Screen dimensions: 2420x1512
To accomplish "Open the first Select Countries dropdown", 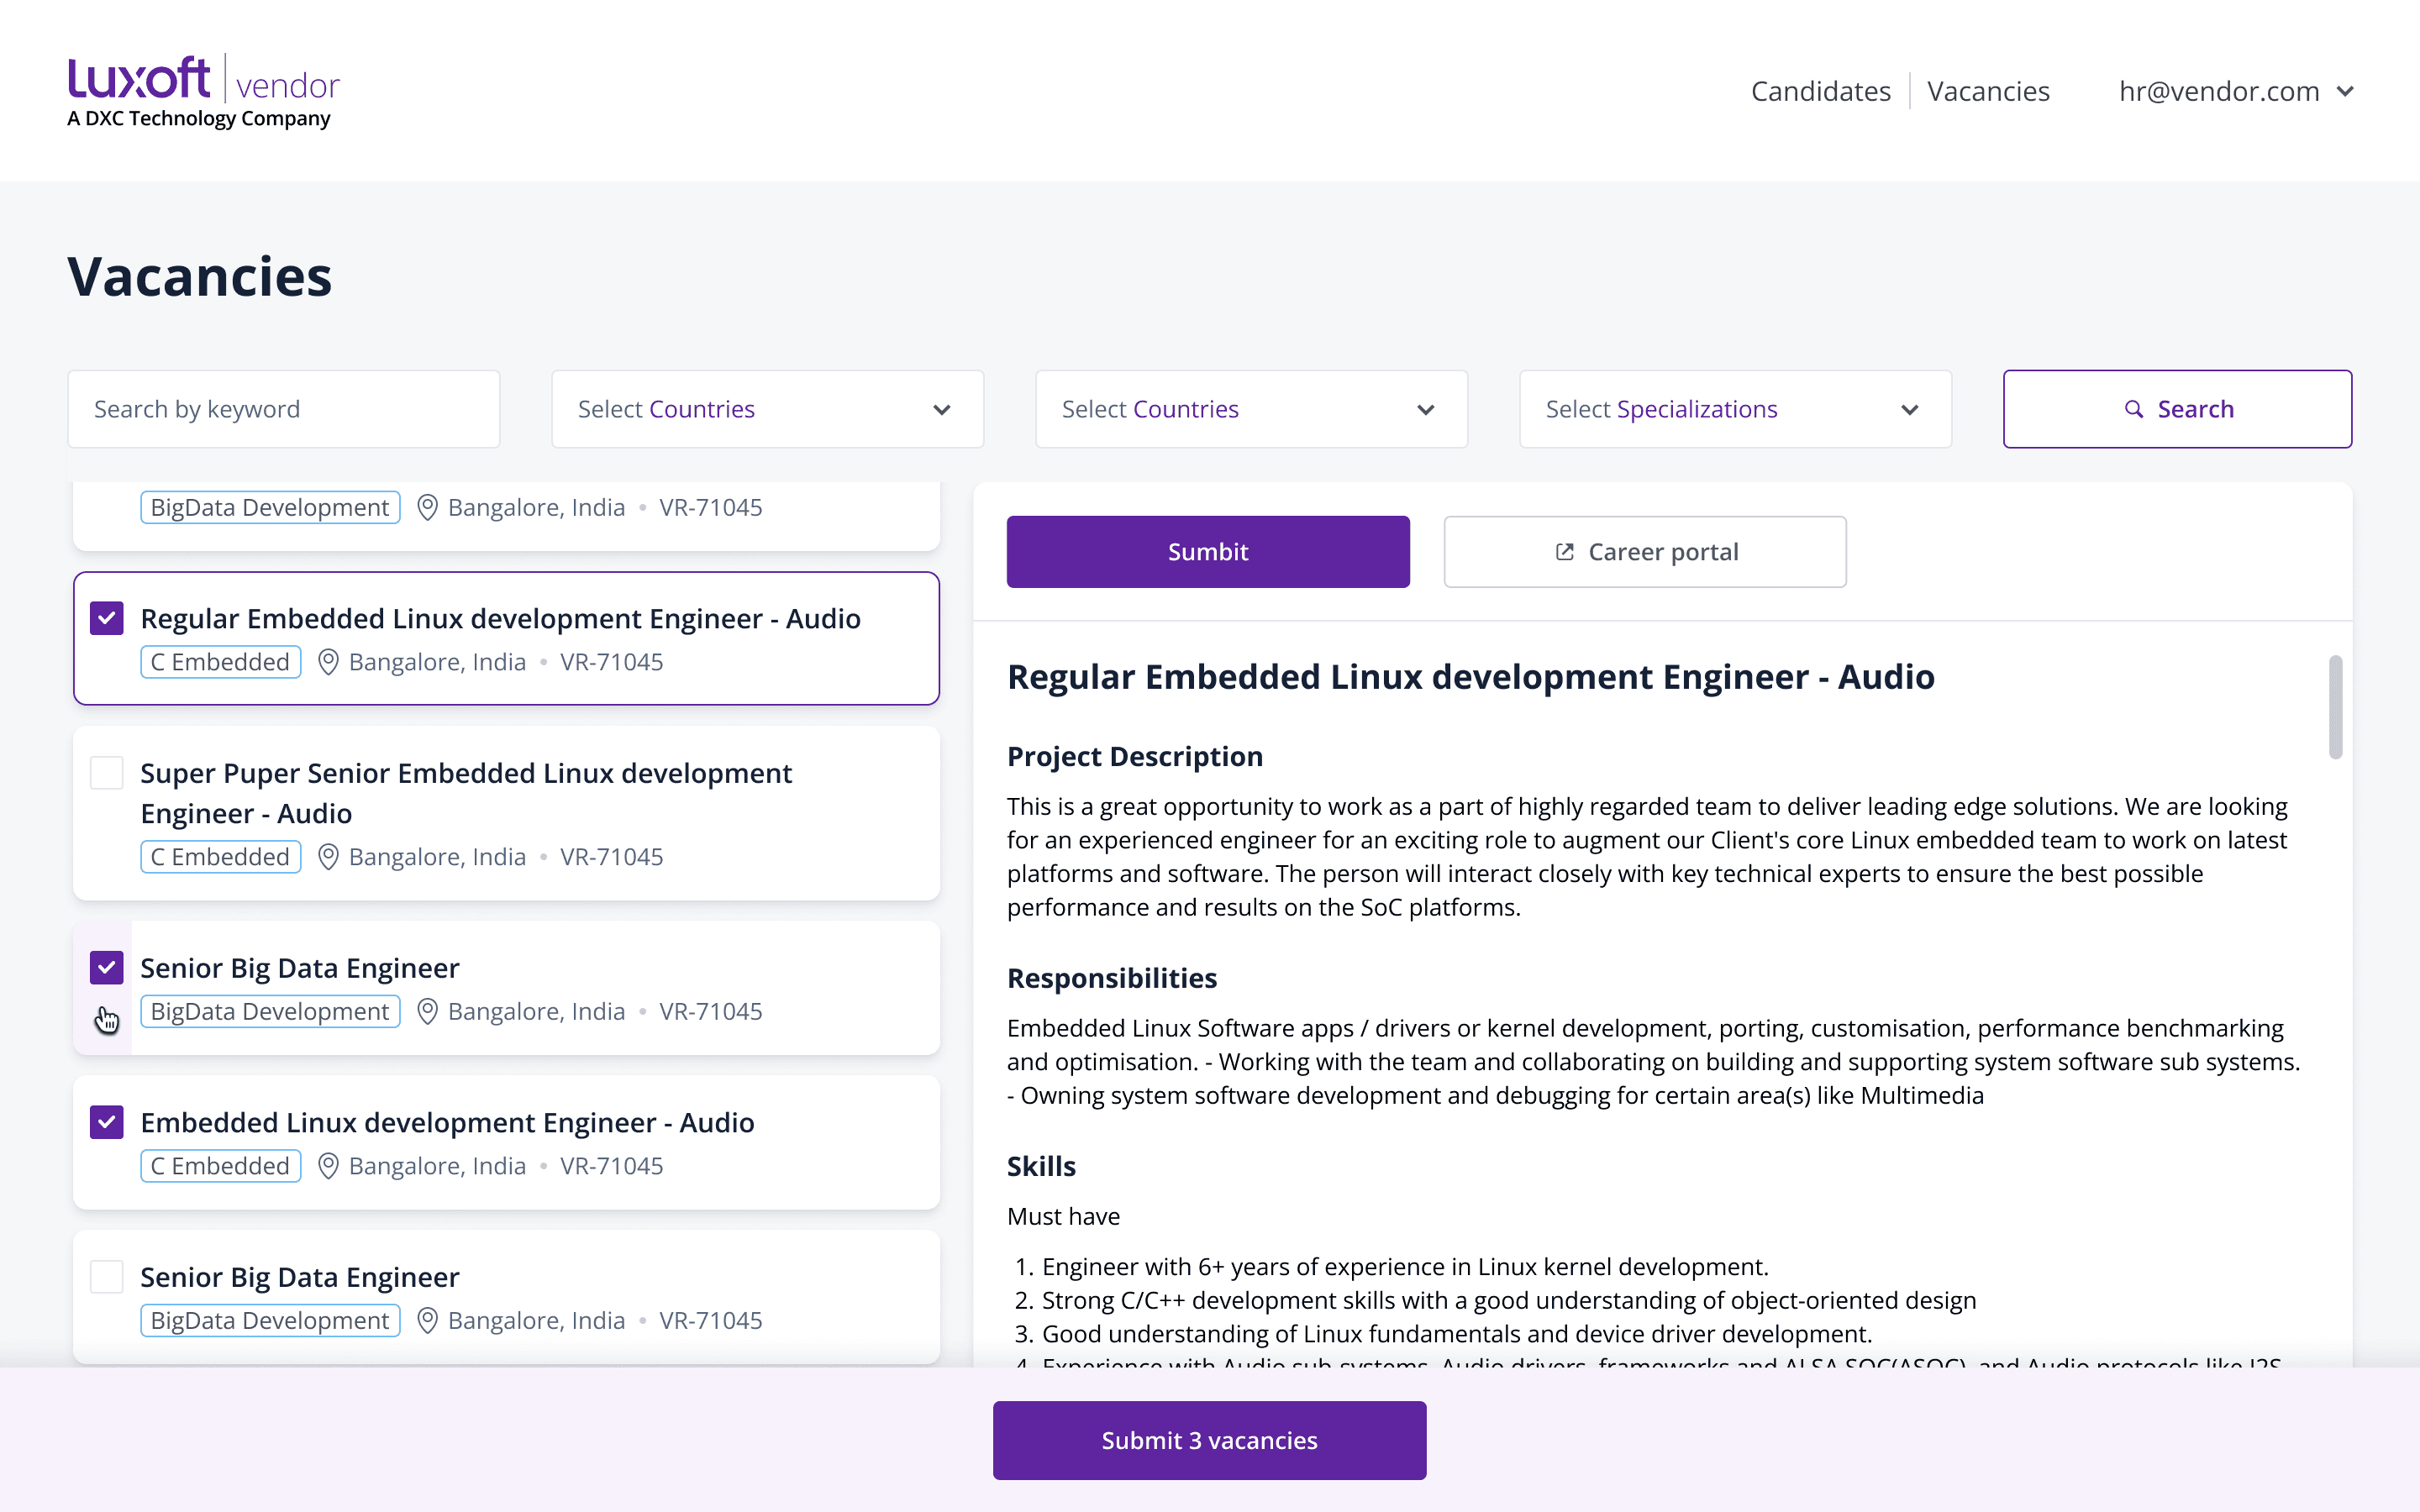I will coord(767,409).
